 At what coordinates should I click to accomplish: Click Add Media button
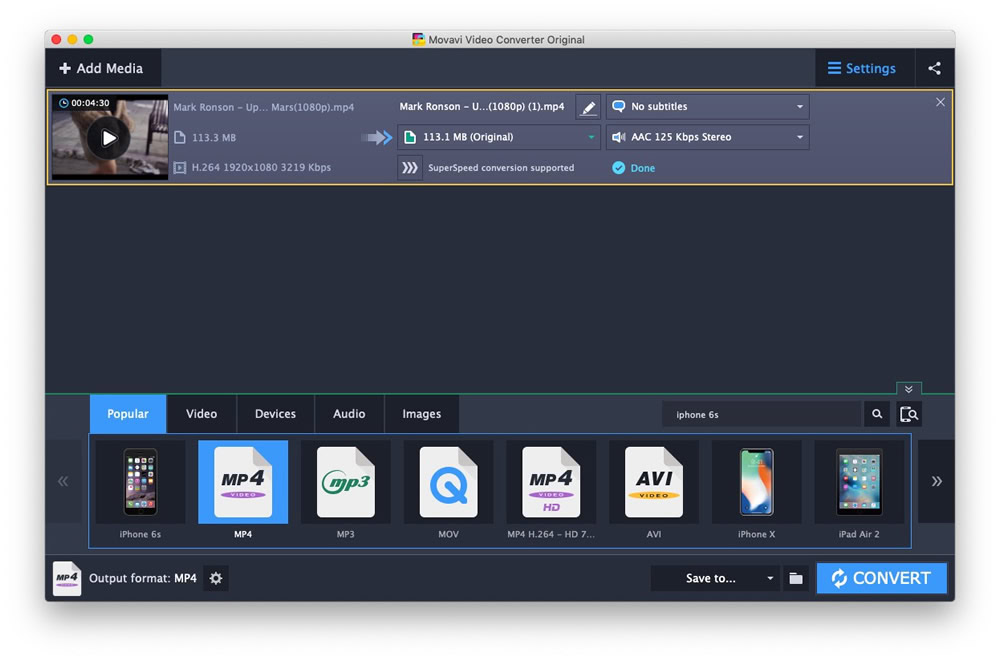click(102, 68)
